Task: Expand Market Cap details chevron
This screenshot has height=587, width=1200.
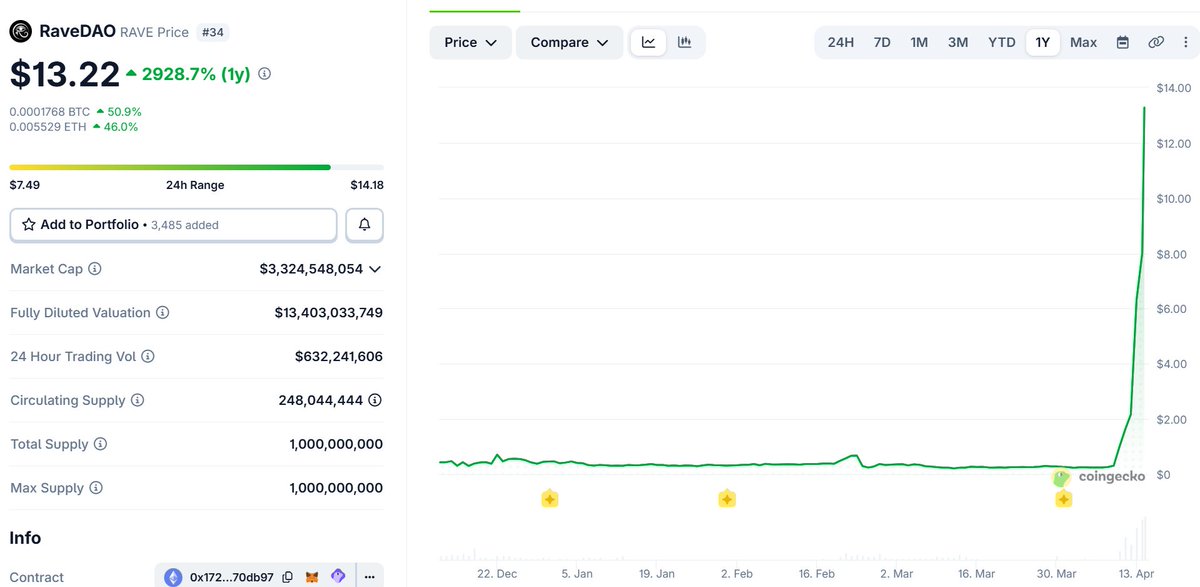Action: click(375, 269)
